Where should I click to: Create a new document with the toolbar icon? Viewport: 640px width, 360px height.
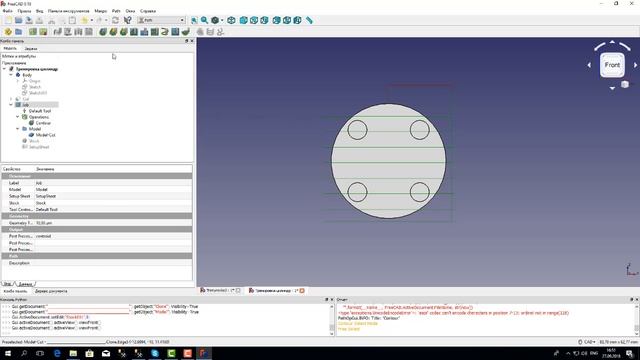(x=8, y=20)
